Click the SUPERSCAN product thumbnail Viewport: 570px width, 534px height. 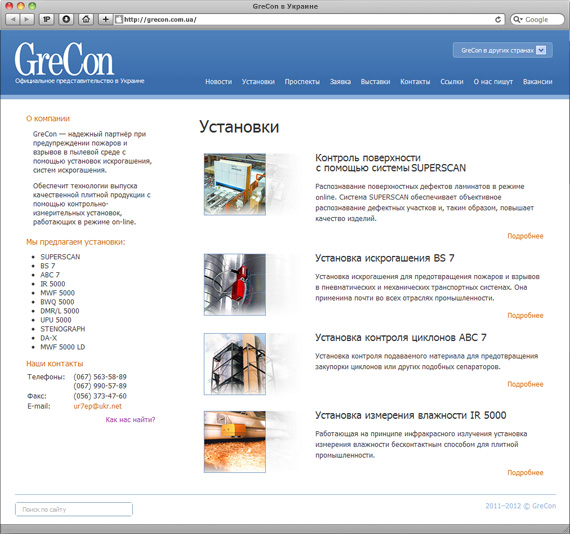[x=235, y=184]
